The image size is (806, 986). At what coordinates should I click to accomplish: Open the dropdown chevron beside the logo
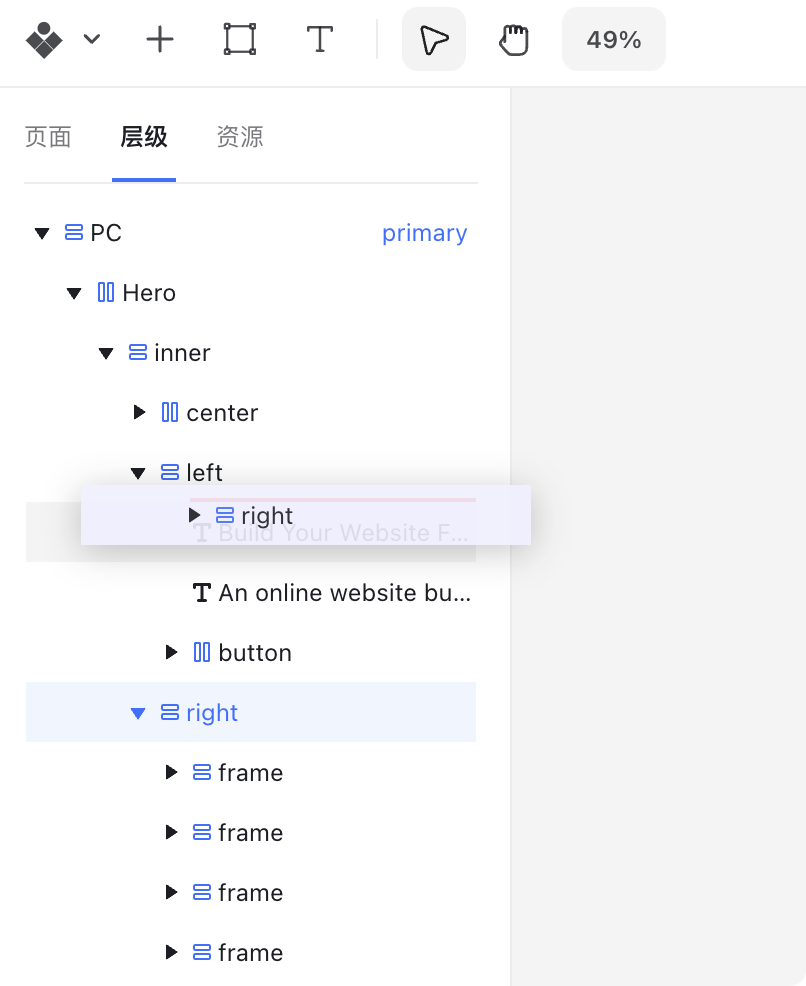[x=92, y=40]
